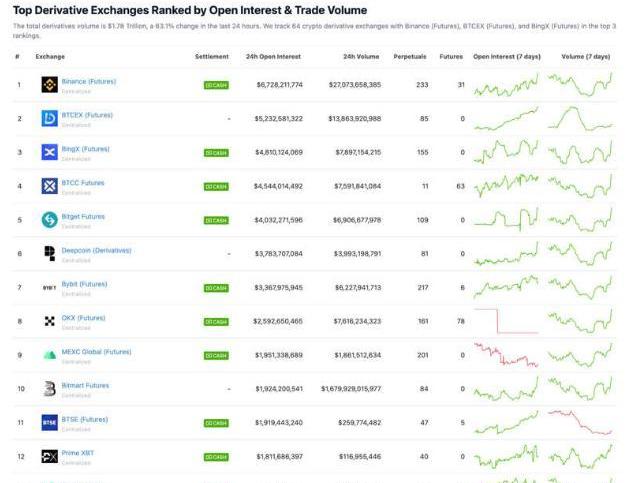Screen dimensions: 627x483
Task: Click the BingX (Futures) logo icon
Action: pos(49,152)
